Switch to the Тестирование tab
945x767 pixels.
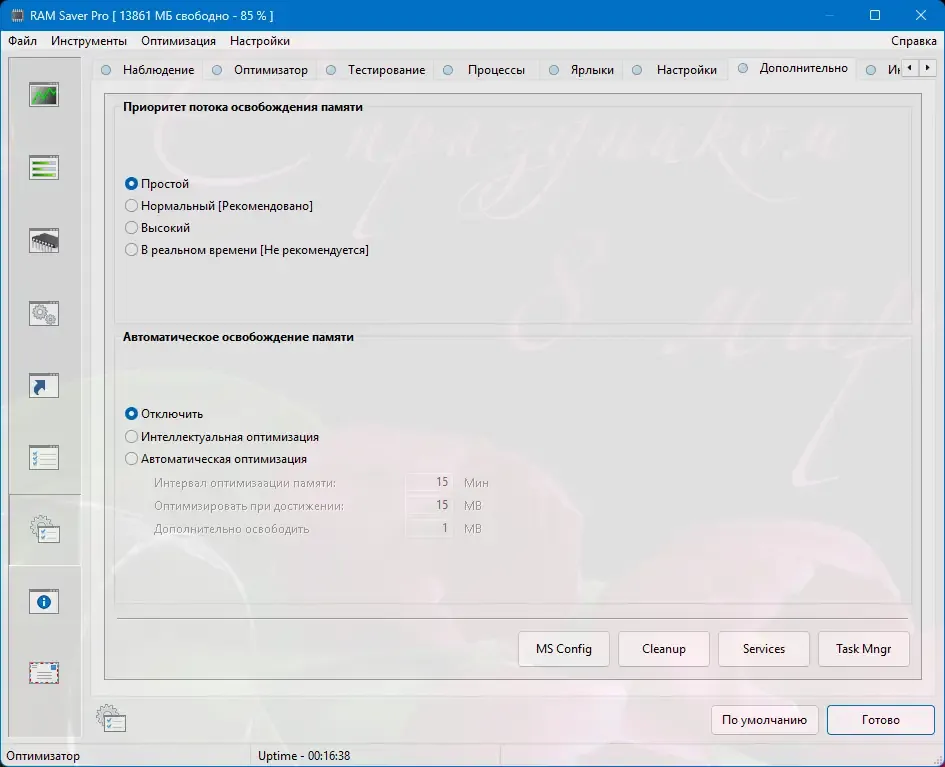click(x=376, y=70)
